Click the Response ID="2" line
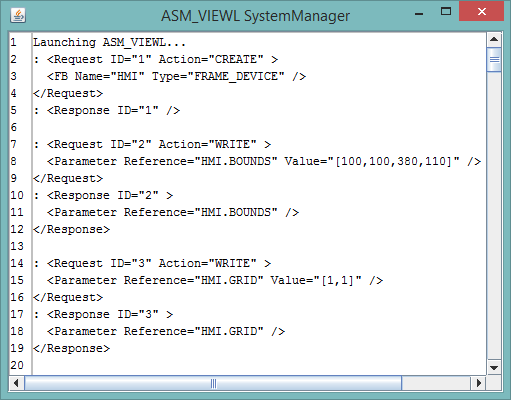The width and height of the screenshot is (511, 400). pos(103,195)
